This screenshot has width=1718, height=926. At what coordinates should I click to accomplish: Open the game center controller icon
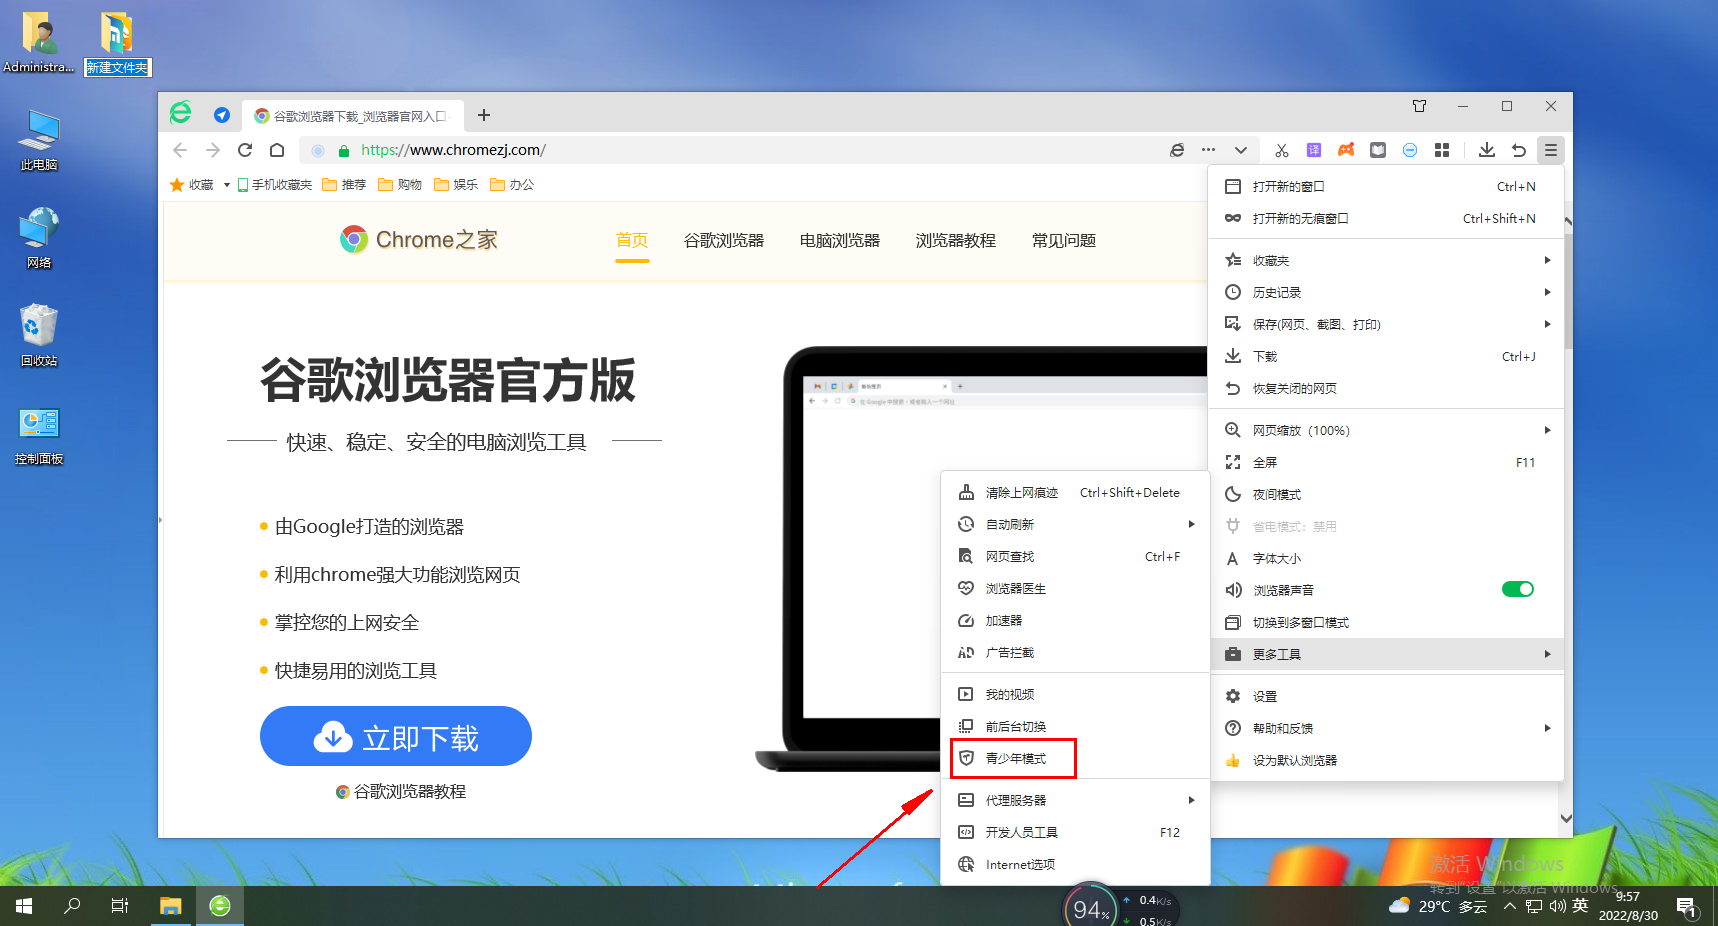(1345, 150)
